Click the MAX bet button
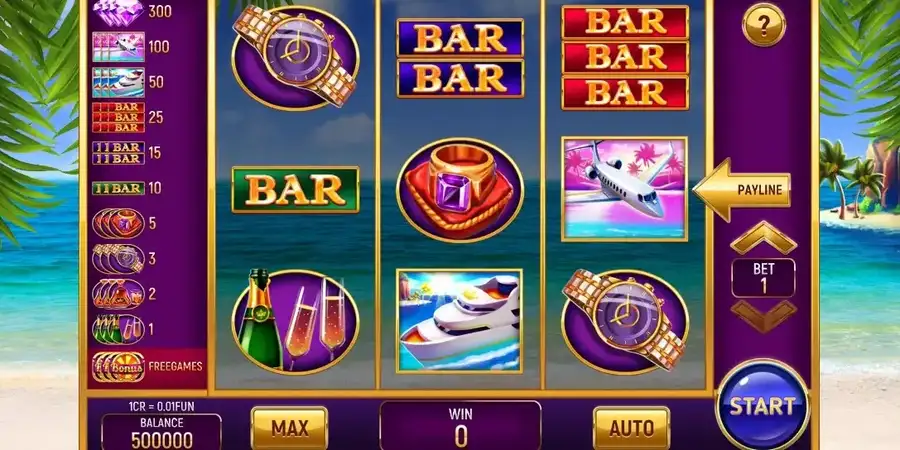900x450 pixels. [289, 428]
